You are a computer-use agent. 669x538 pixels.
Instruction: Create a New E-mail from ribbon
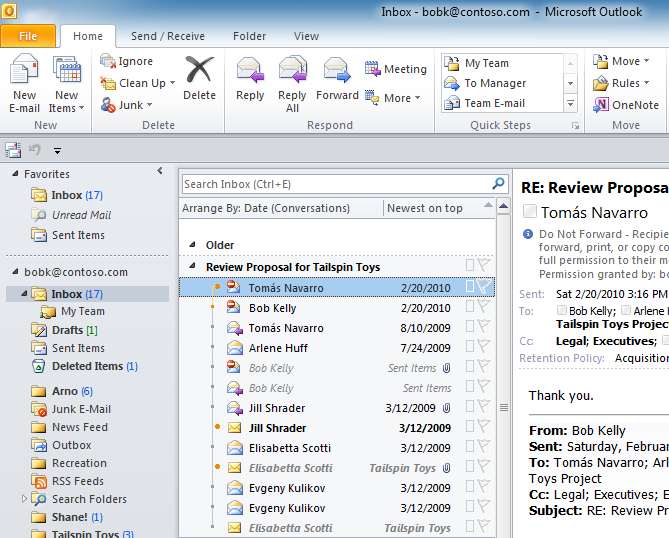(x=24, y=83)
